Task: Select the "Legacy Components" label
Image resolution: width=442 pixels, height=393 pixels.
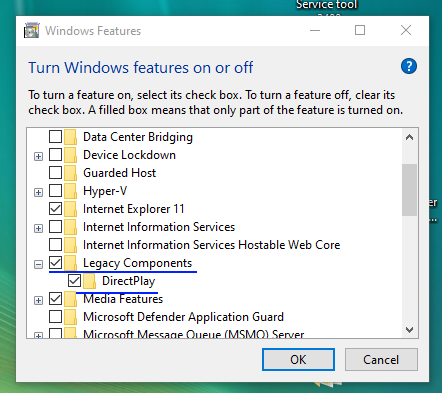Action: [137, 263]
